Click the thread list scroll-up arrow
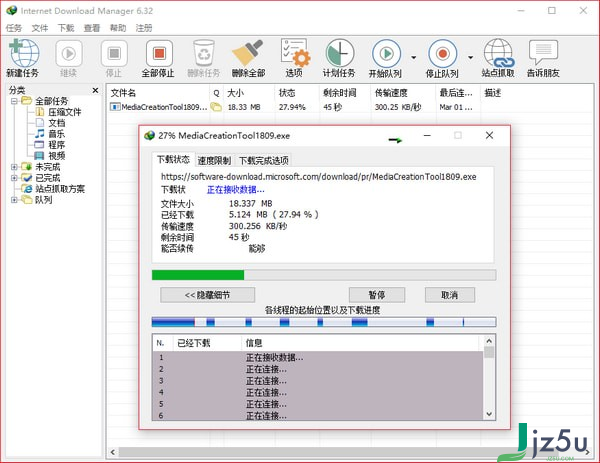 (489, 341)
